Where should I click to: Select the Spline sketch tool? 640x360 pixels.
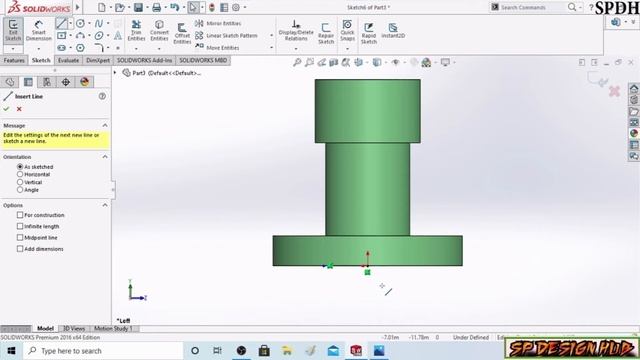click(99, 23)
